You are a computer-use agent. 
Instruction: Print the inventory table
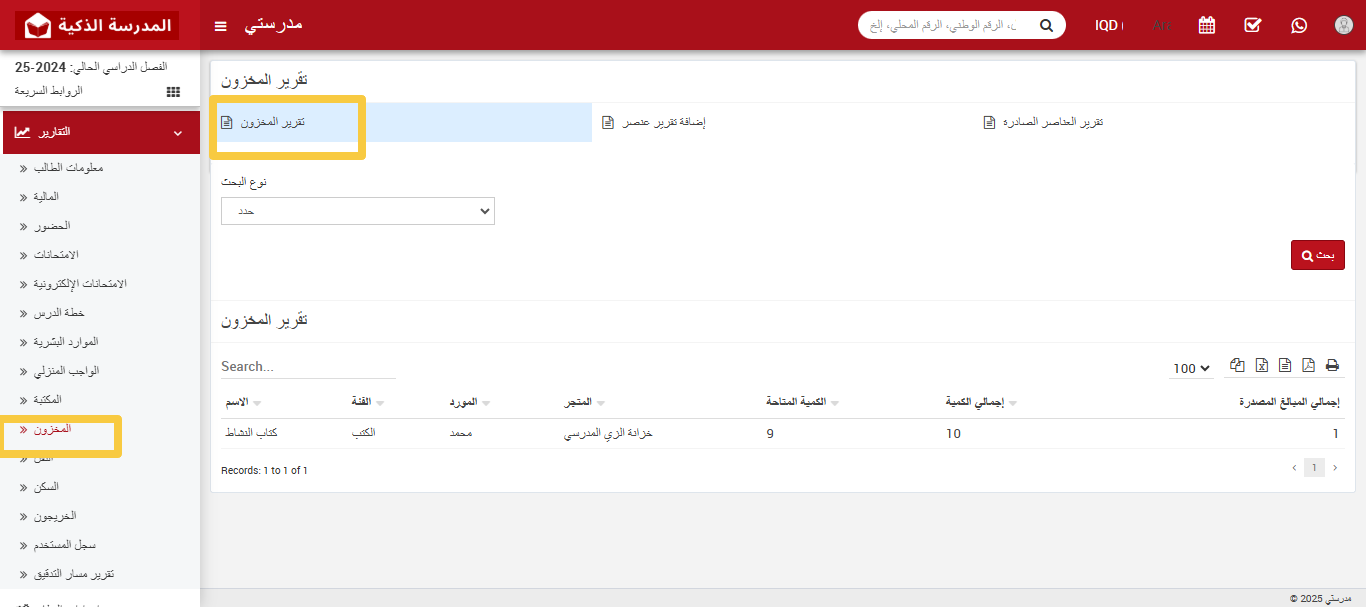click(x=1332, y=366)
